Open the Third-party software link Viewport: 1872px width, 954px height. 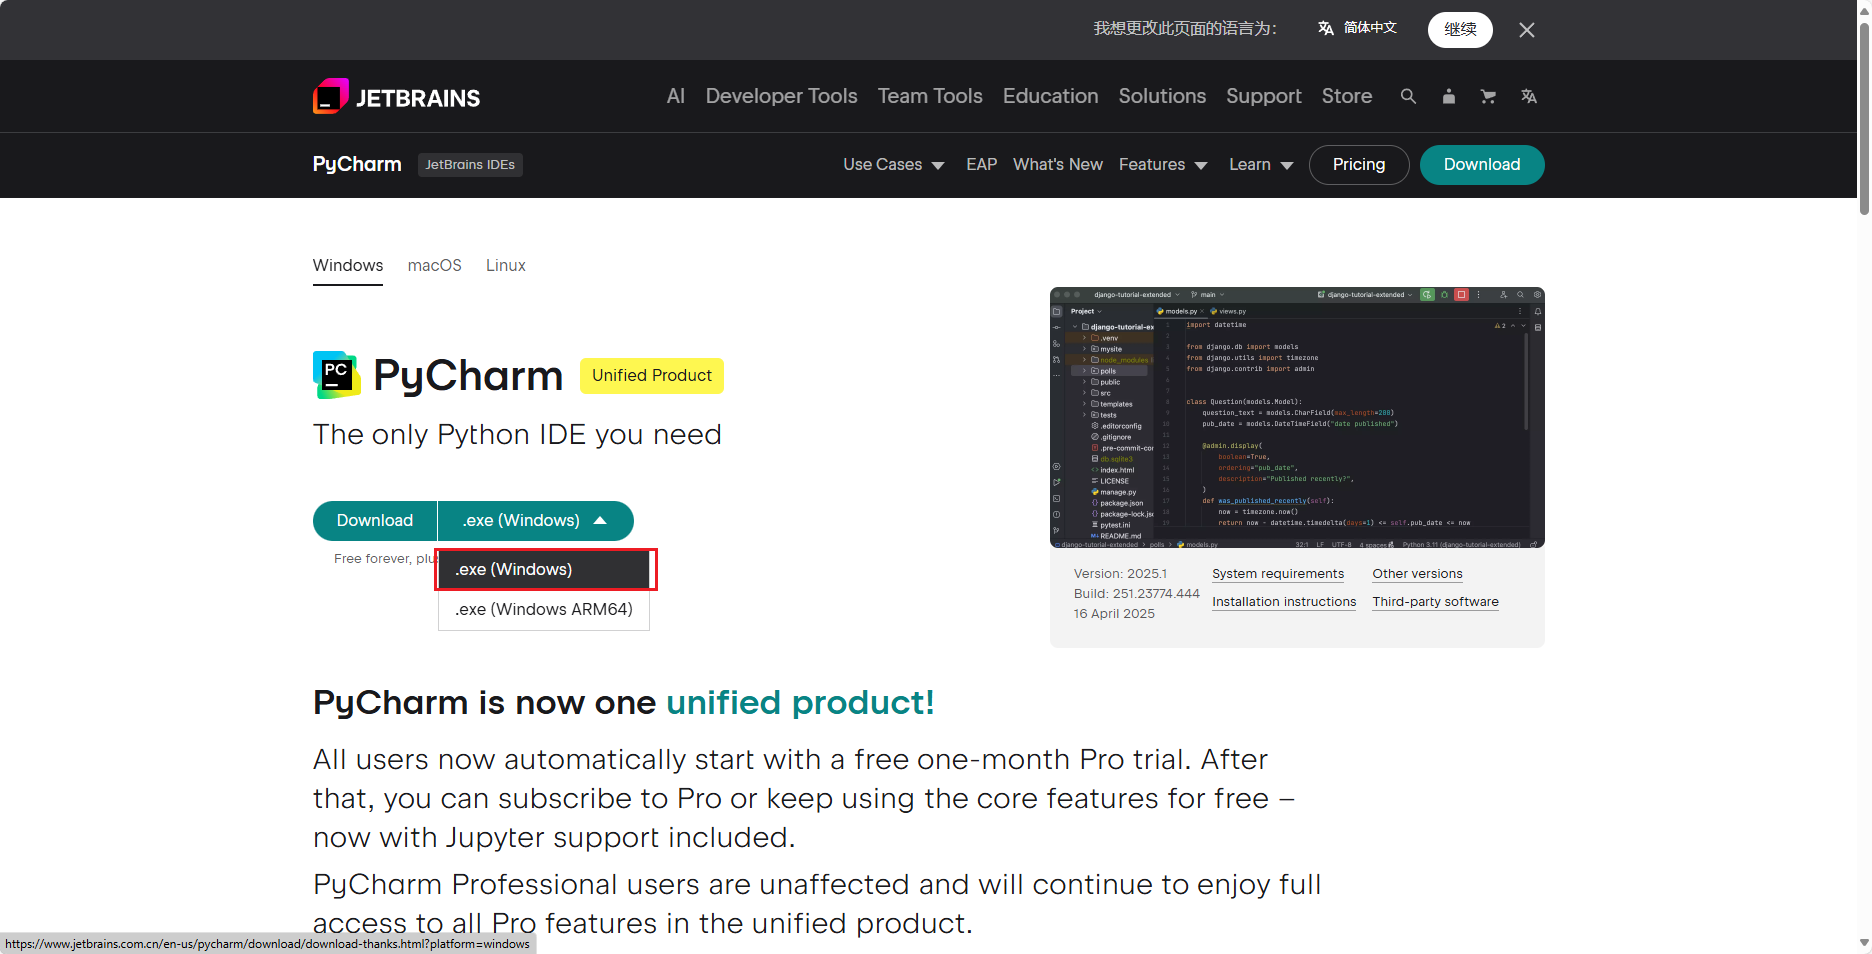point(1435,602)
